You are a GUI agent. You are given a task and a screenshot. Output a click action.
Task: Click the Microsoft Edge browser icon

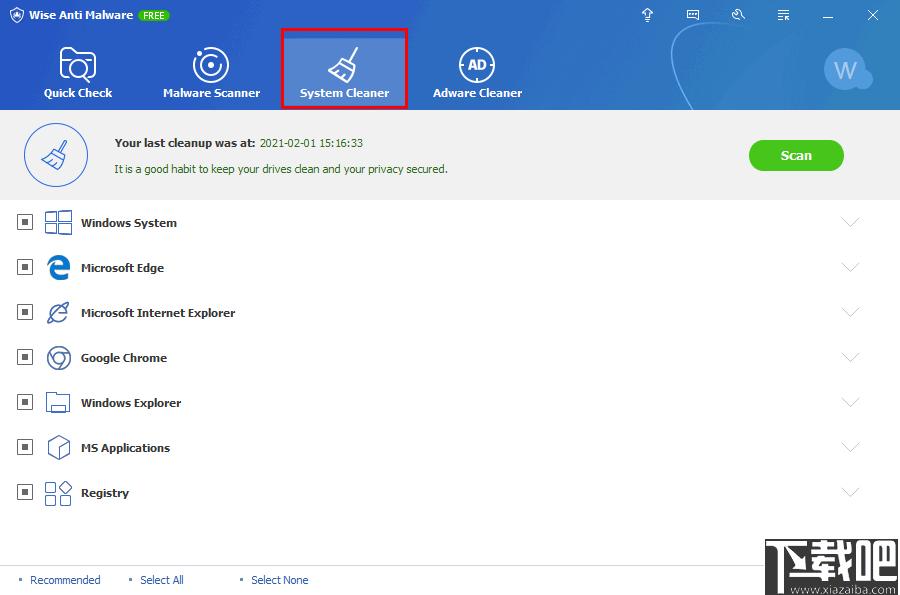(x=59, y=267)
